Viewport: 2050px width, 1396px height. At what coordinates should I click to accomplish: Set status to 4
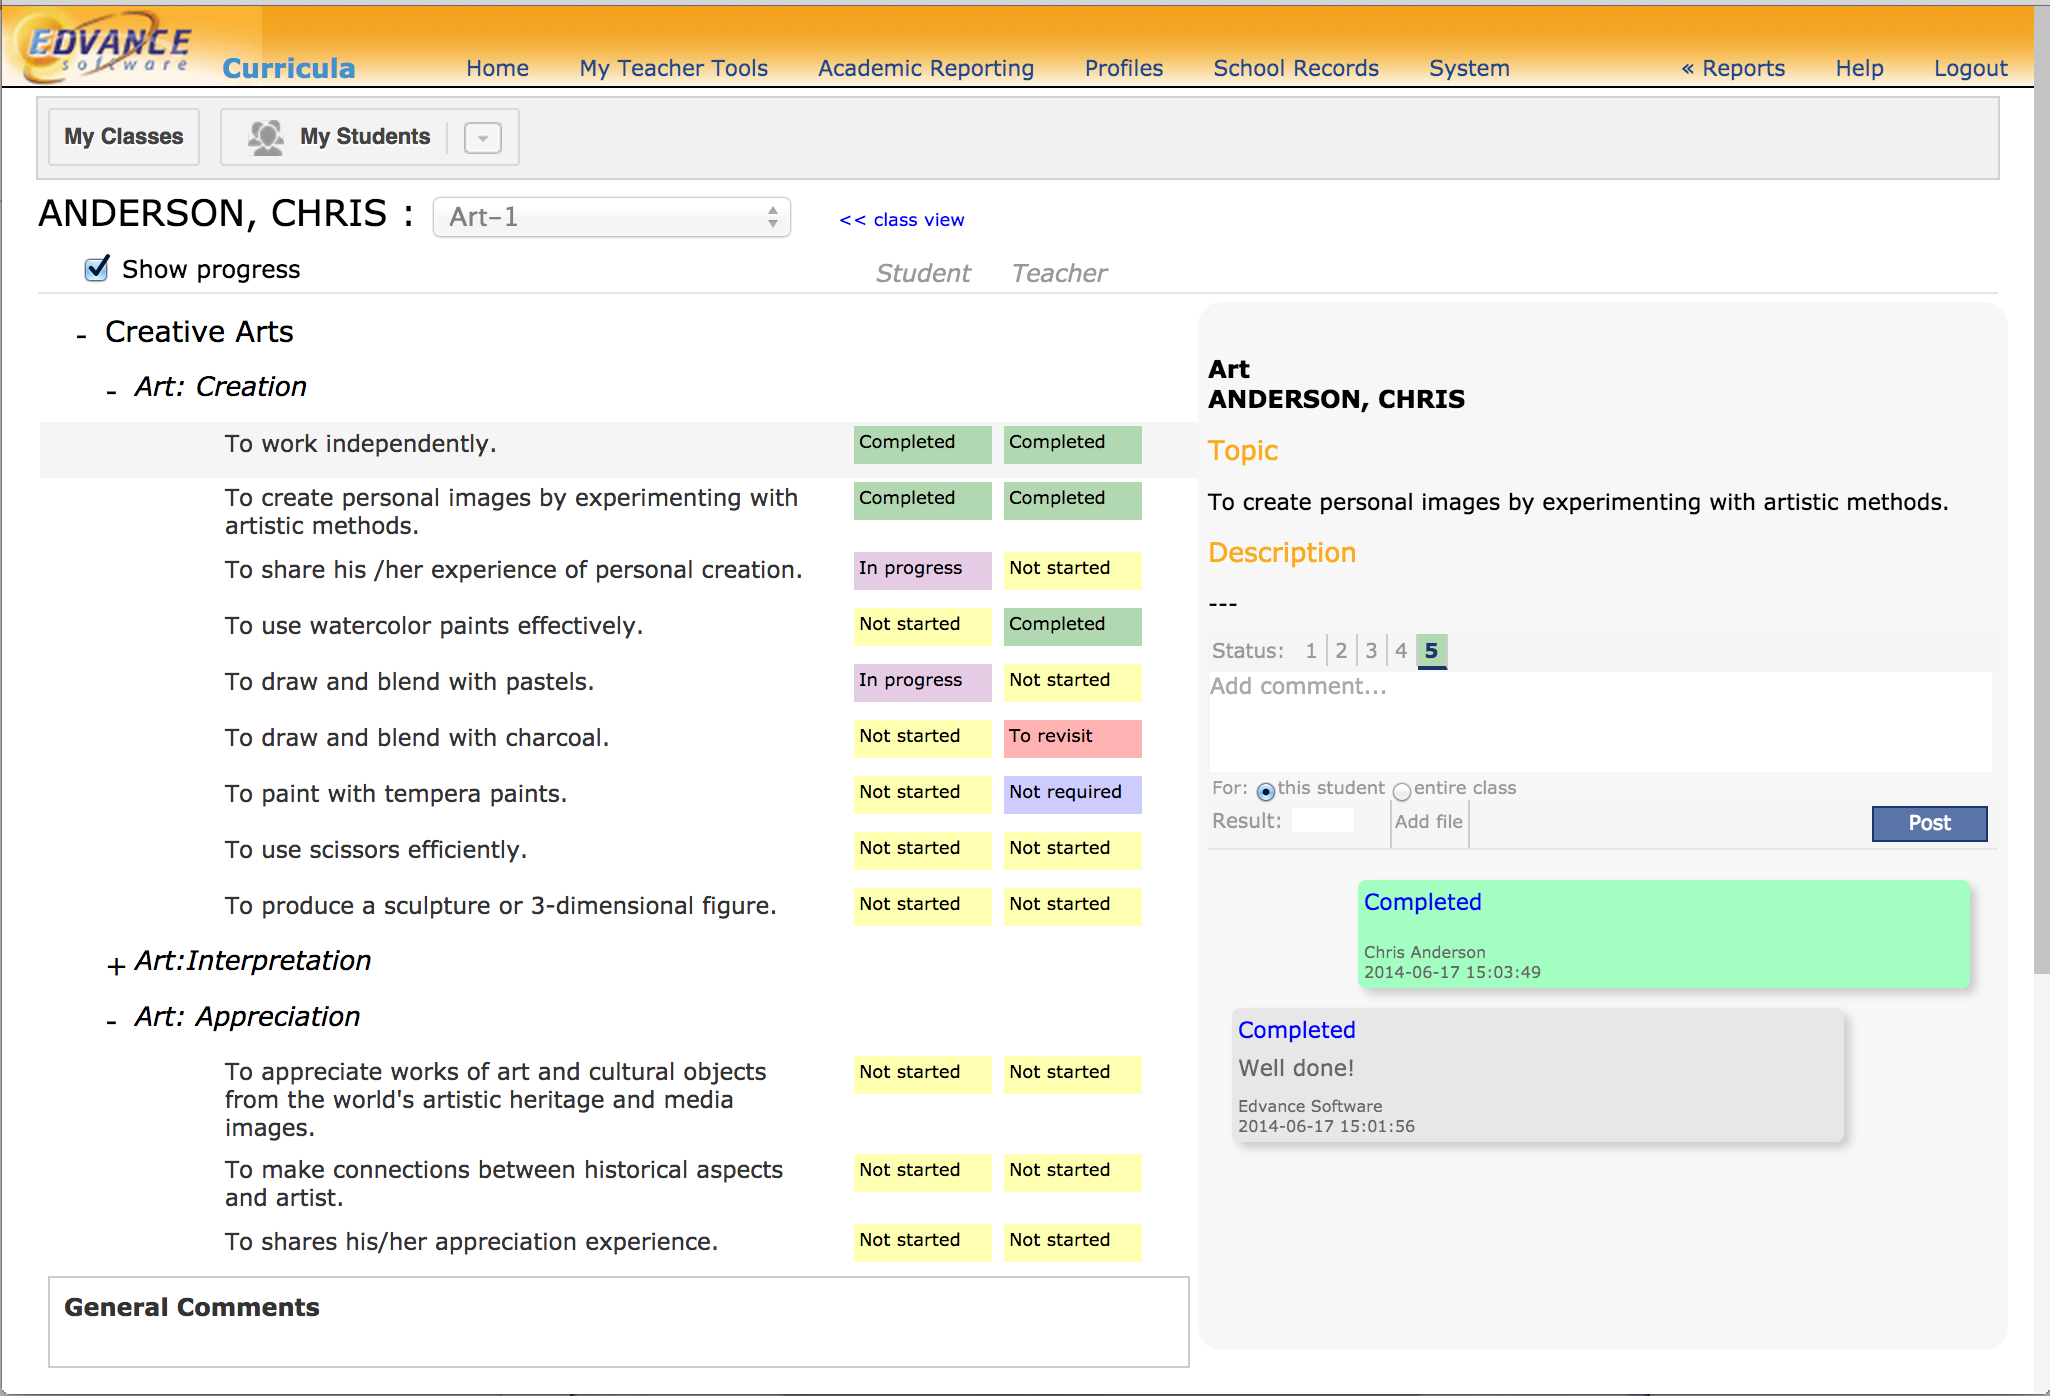1401,651
